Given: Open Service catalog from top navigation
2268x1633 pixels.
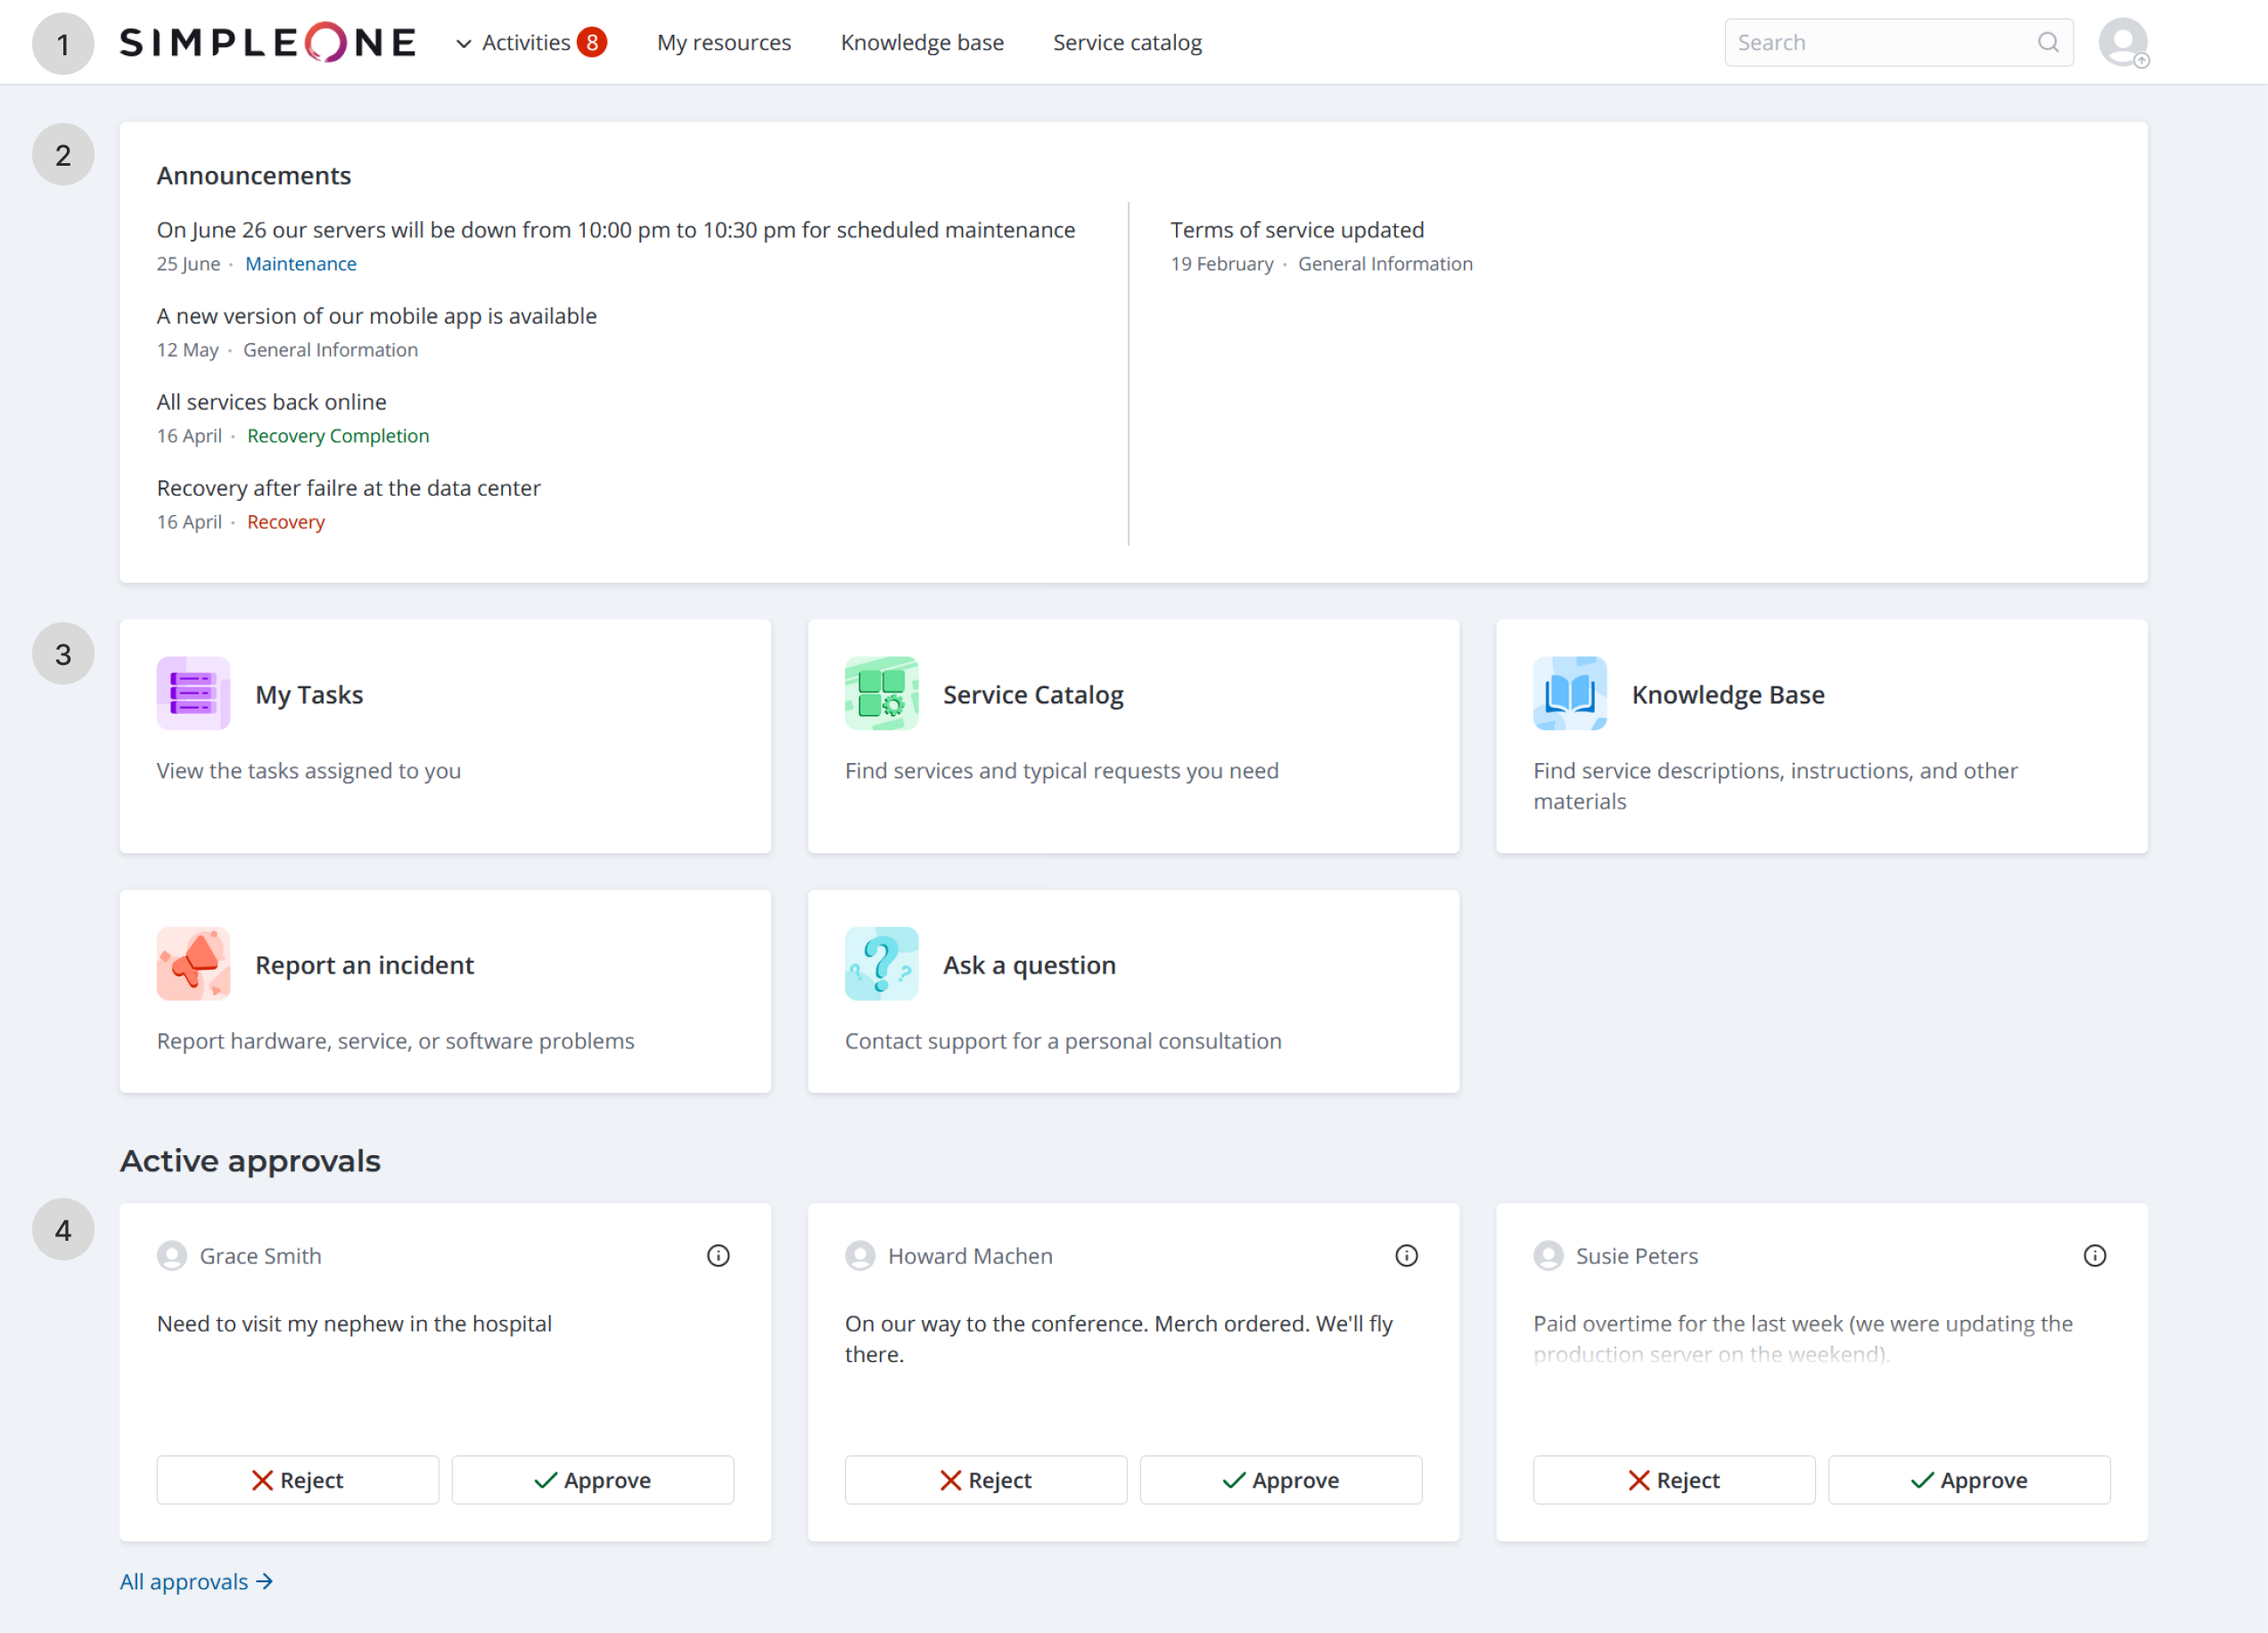Looking at the screenshot, I should click(x=1127, y=43).
